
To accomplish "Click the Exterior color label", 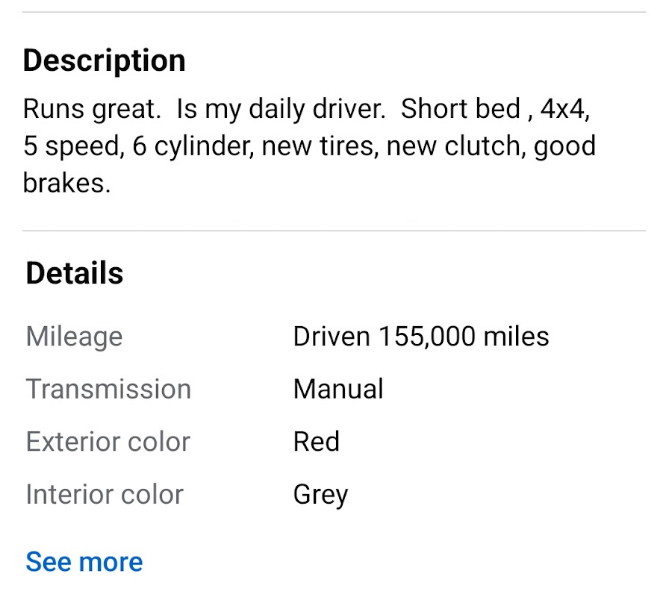I will 108,442.
